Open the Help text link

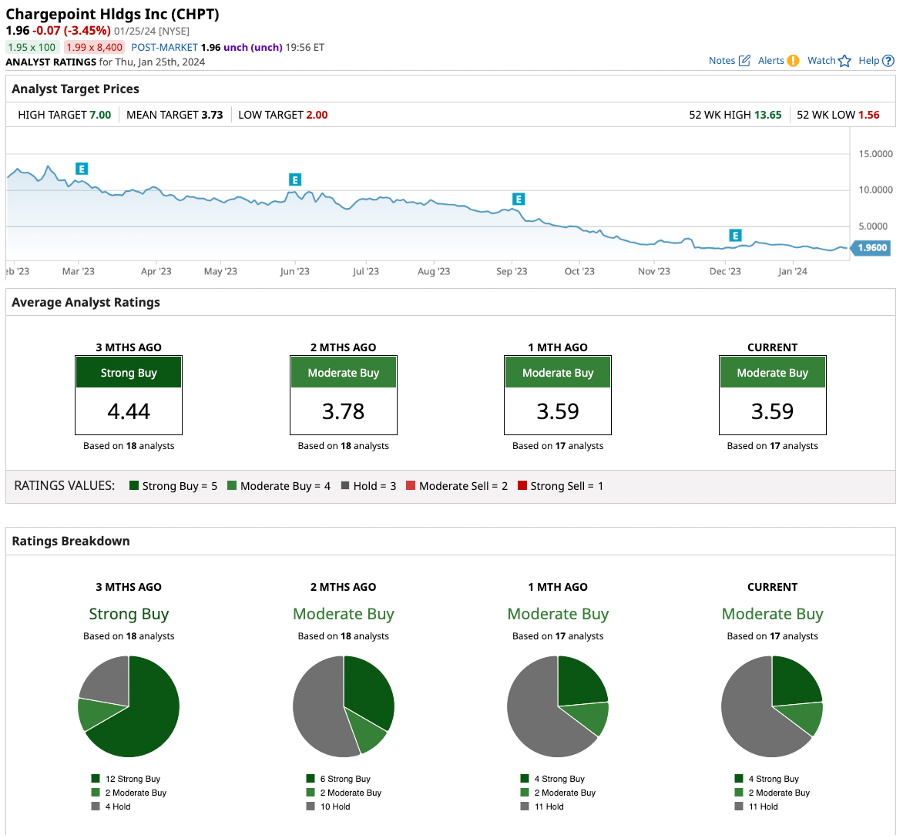pyautogui.click(x=868, y=61)
